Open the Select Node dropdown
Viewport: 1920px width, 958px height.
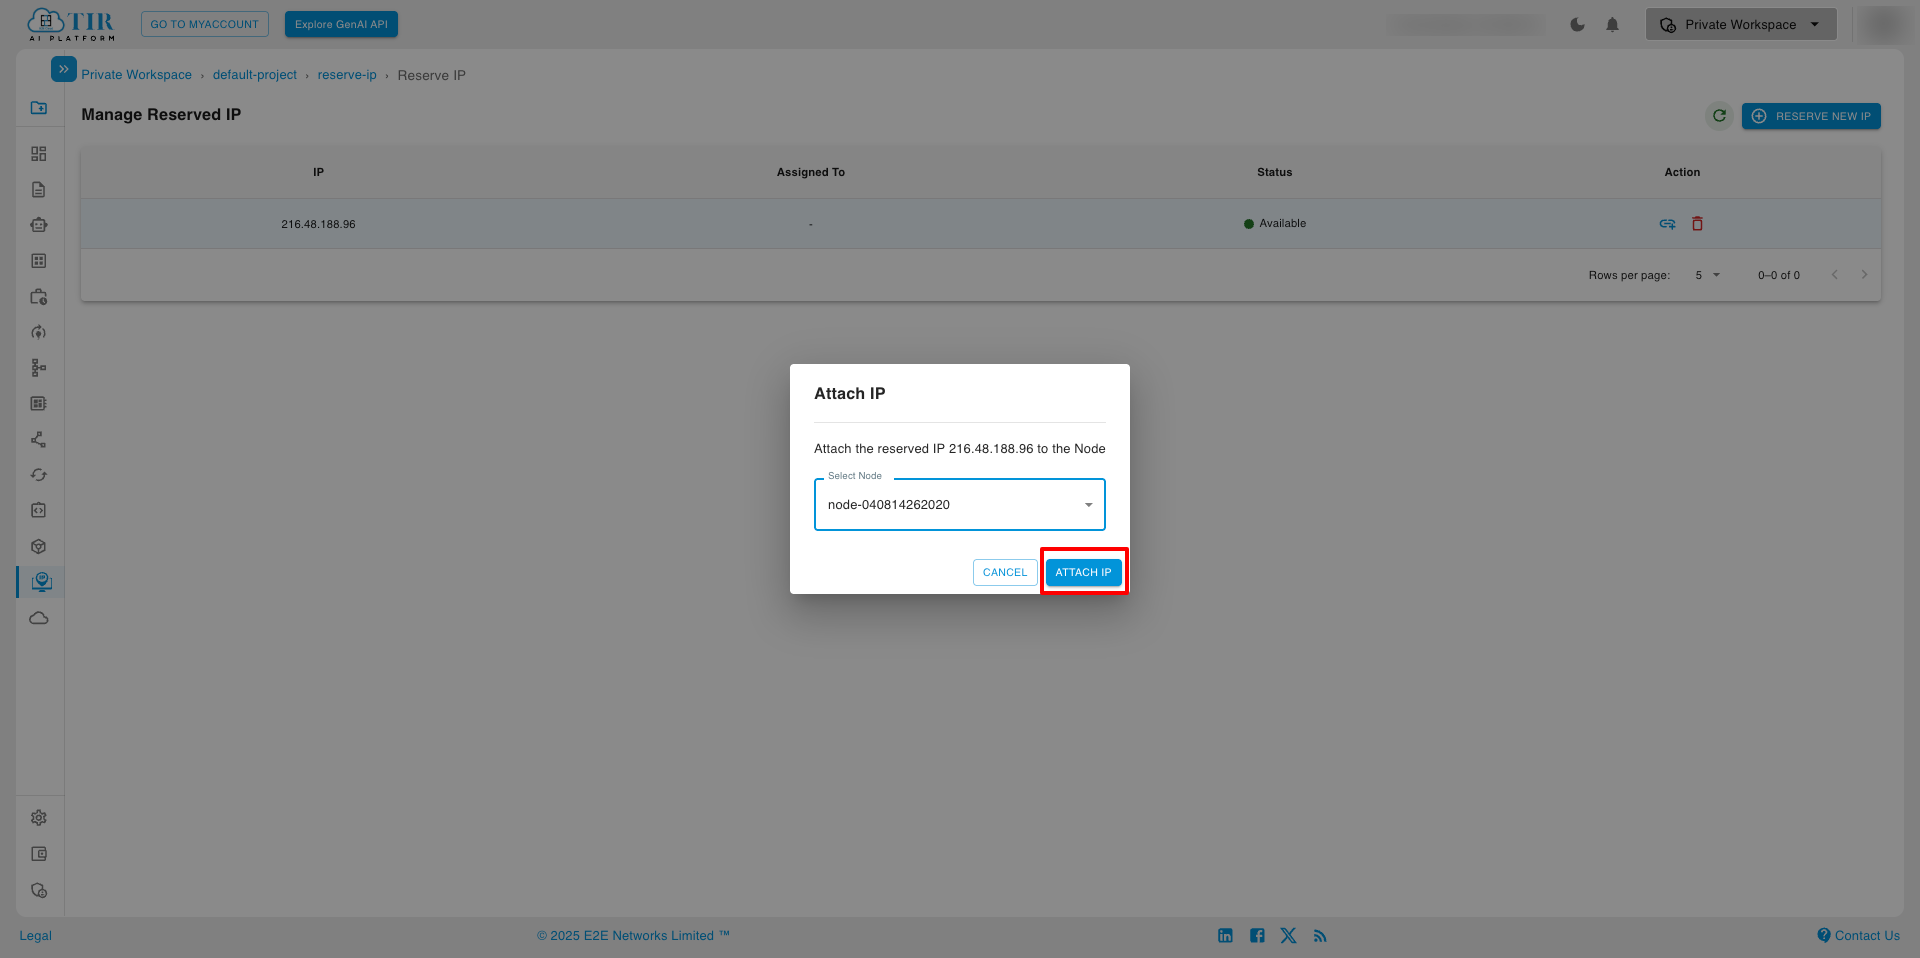(x=960, y=504)
